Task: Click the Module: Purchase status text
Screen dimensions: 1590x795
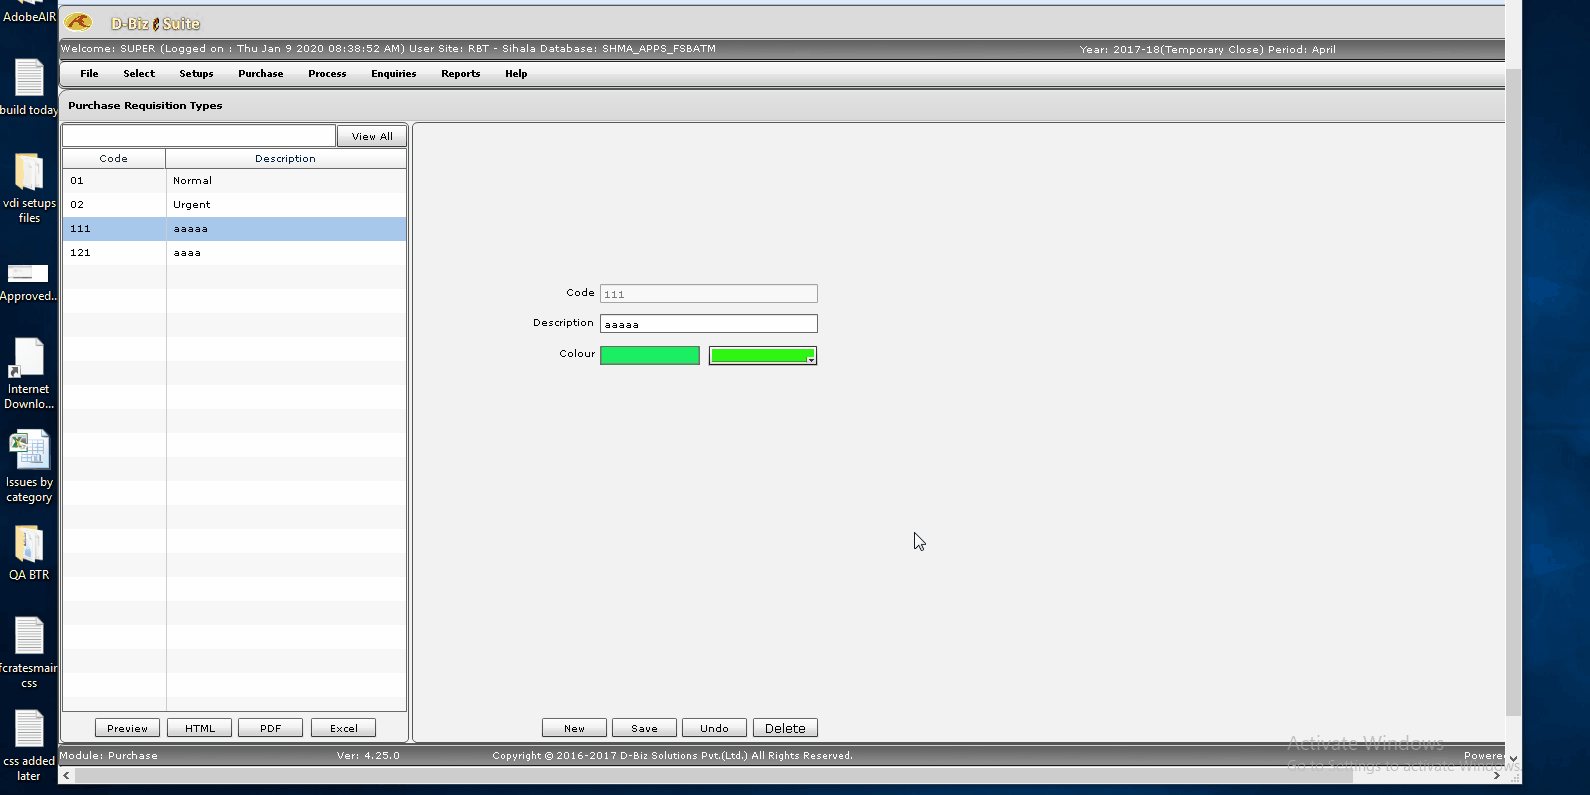Action: click(x=109, y=756)
